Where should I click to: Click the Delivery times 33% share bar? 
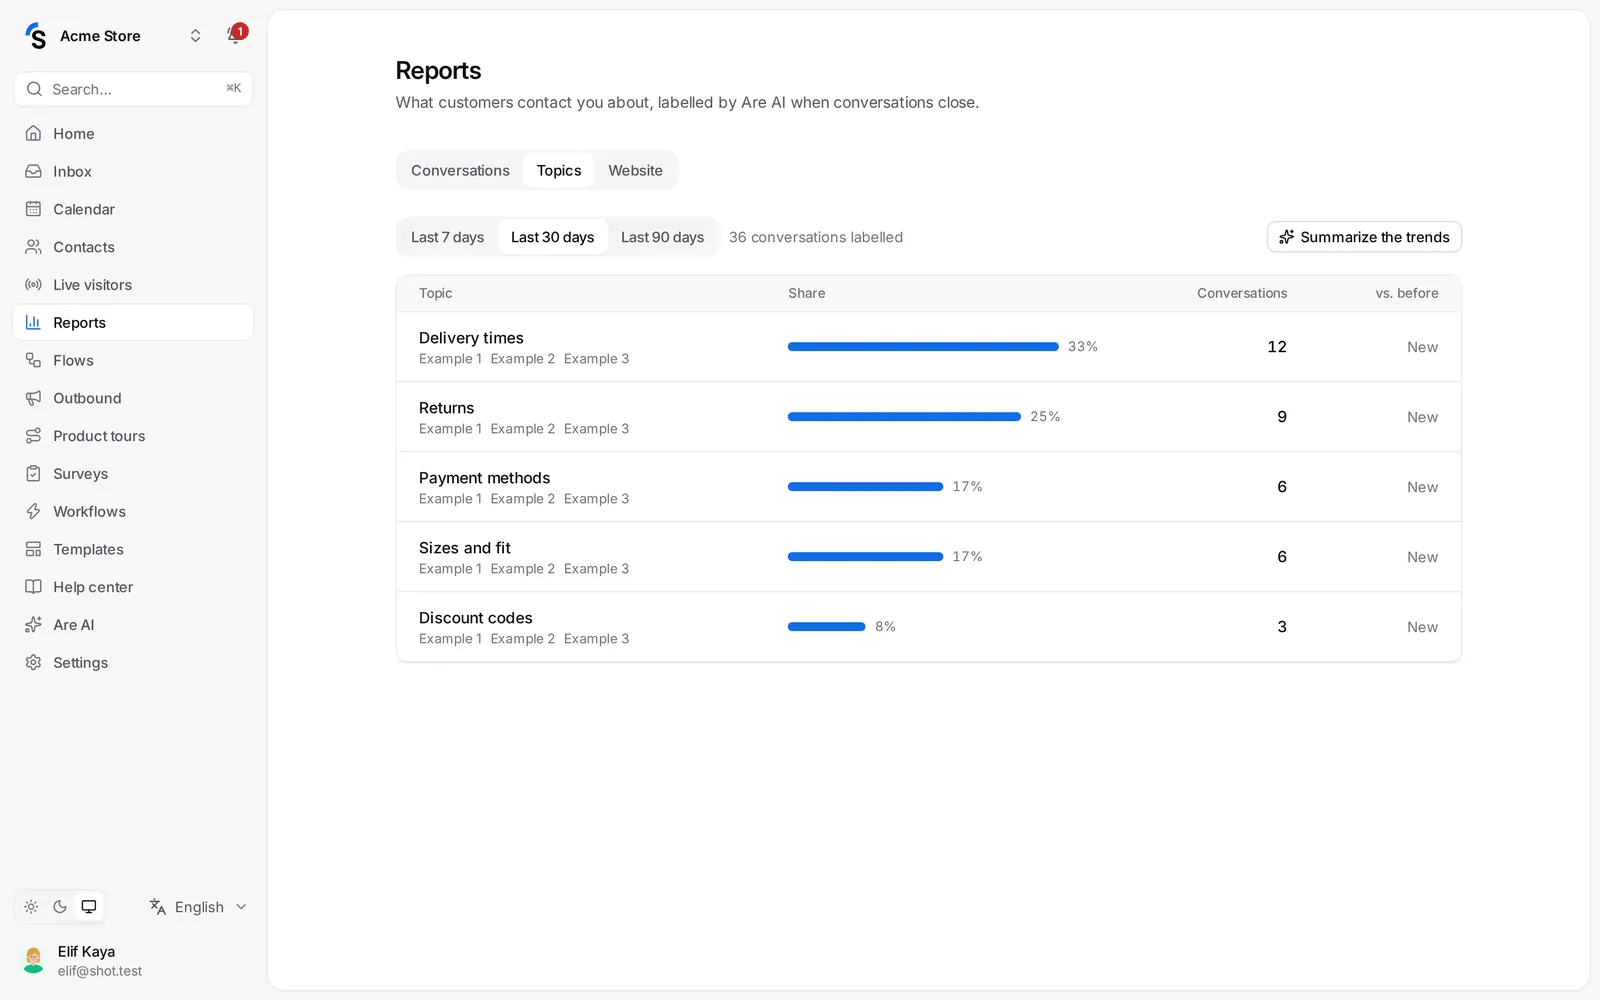tap(923, 347)
